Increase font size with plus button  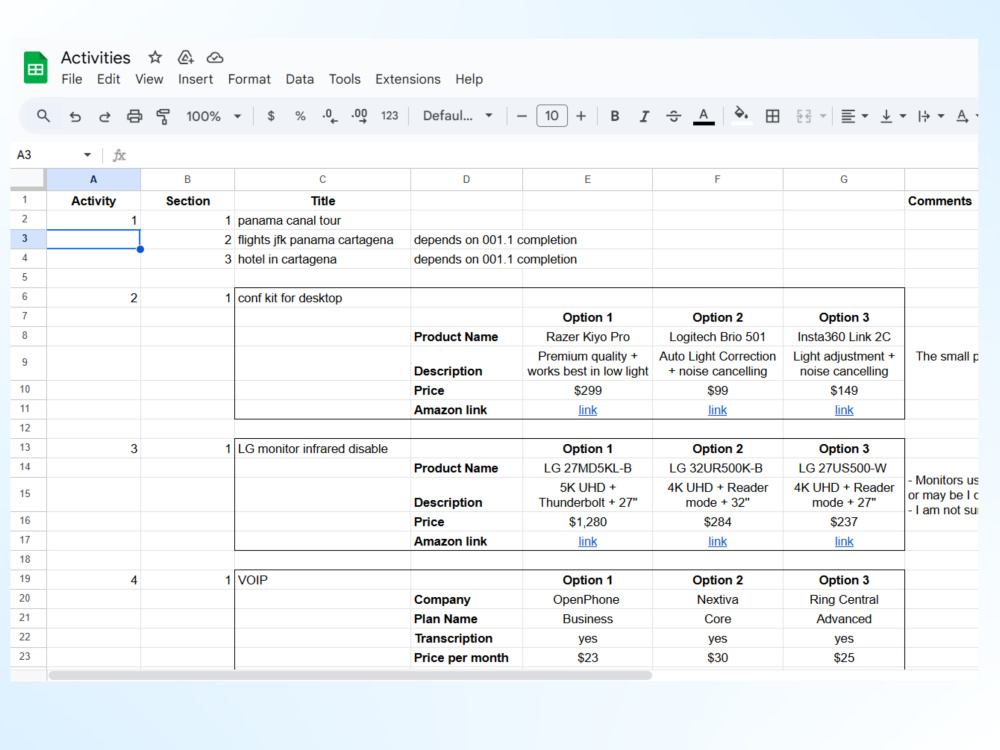coord(581,116)
